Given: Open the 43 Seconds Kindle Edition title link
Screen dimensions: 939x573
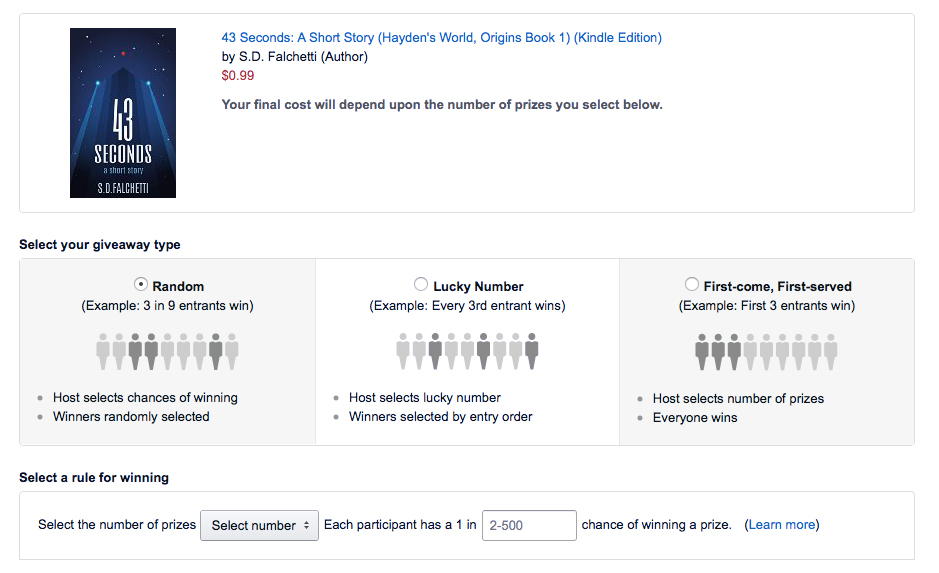Looking at the screenshot, I should 441,37.
